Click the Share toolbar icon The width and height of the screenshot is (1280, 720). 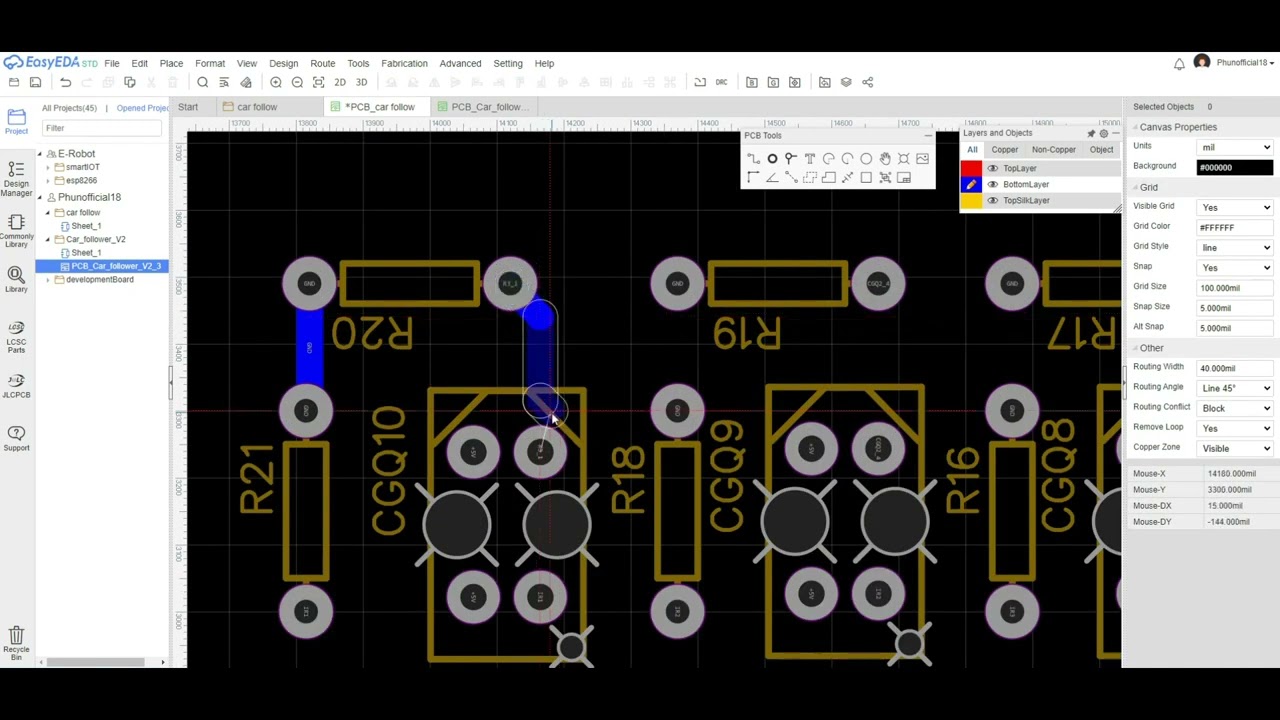[x=867, y=82]
